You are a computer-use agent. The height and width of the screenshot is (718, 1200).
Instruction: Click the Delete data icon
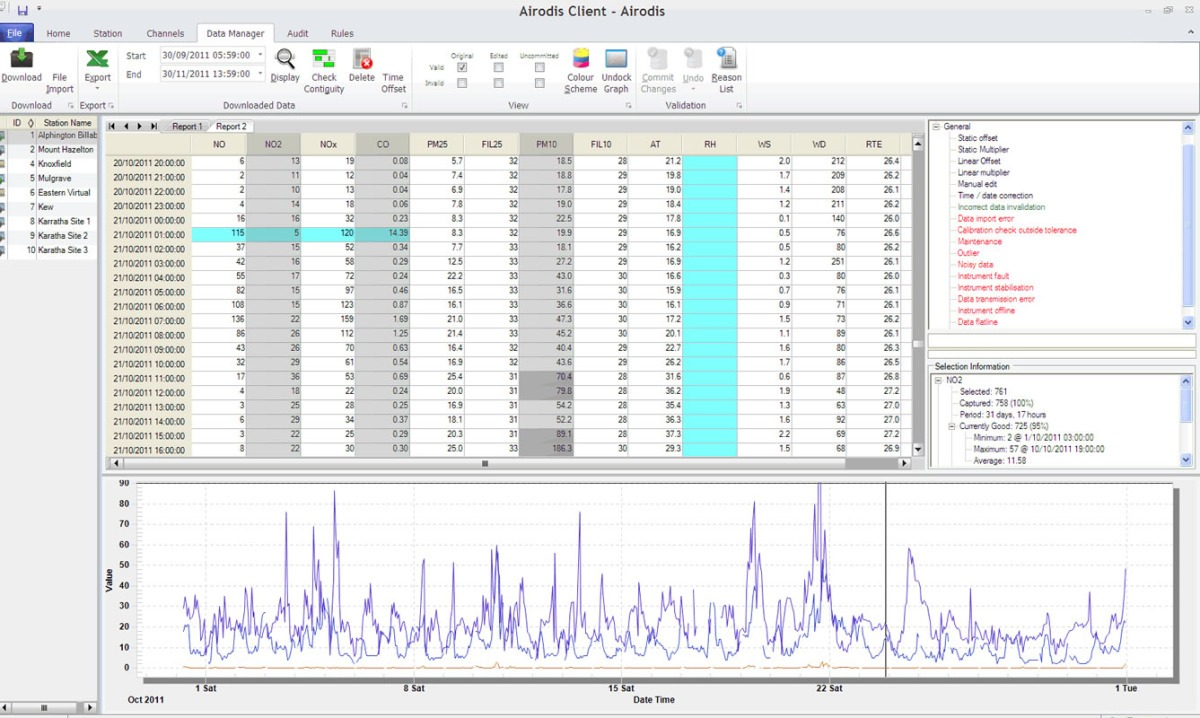[362, 59]
